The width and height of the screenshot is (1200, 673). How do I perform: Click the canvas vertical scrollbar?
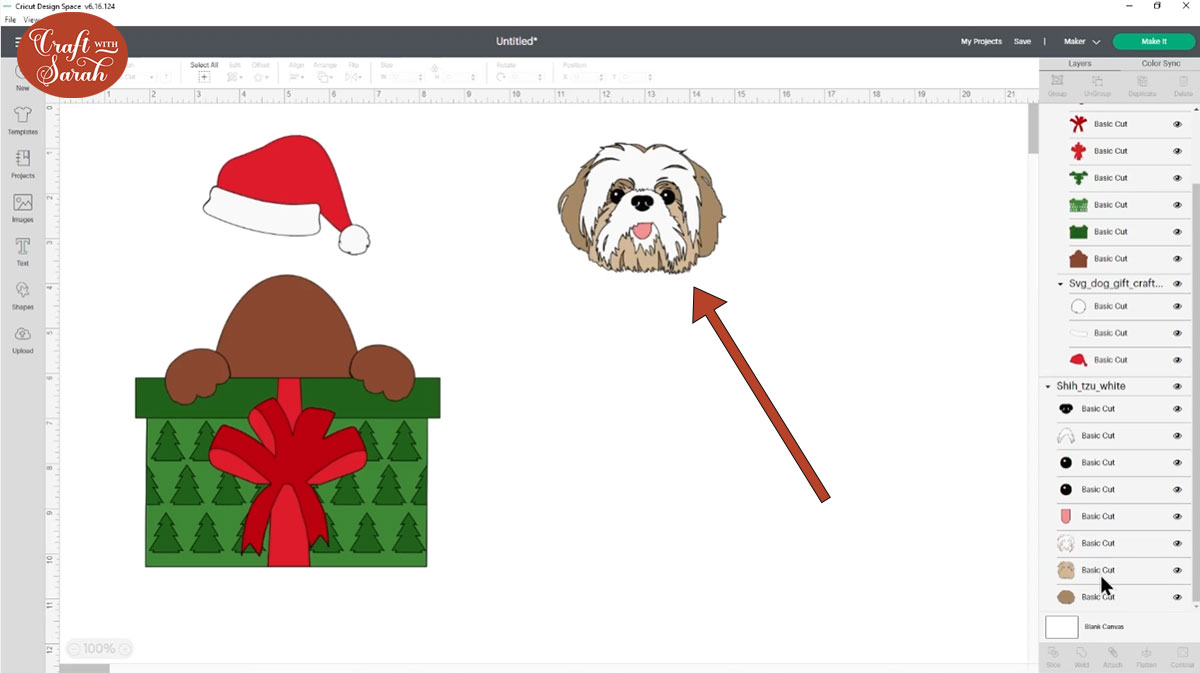point(1032,130)
